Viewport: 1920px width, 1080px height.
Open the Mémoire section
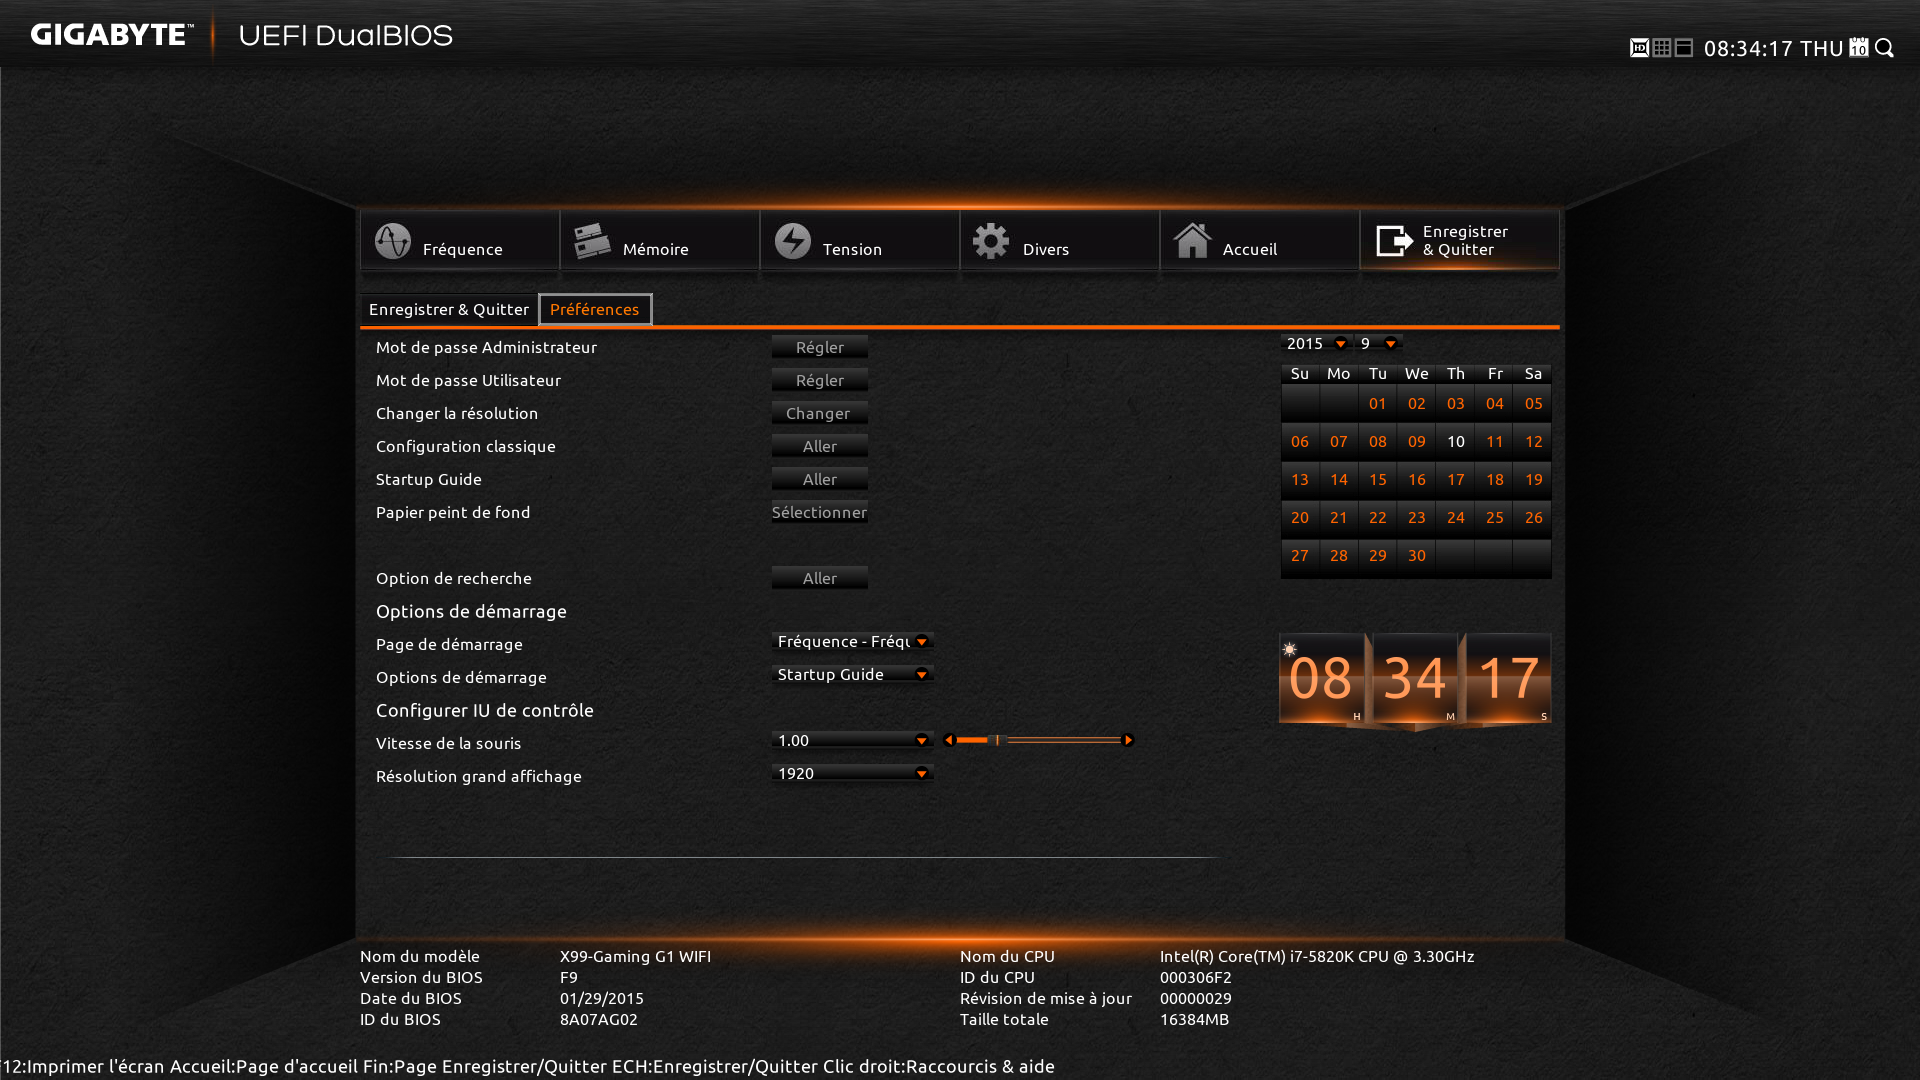point(659,240)
